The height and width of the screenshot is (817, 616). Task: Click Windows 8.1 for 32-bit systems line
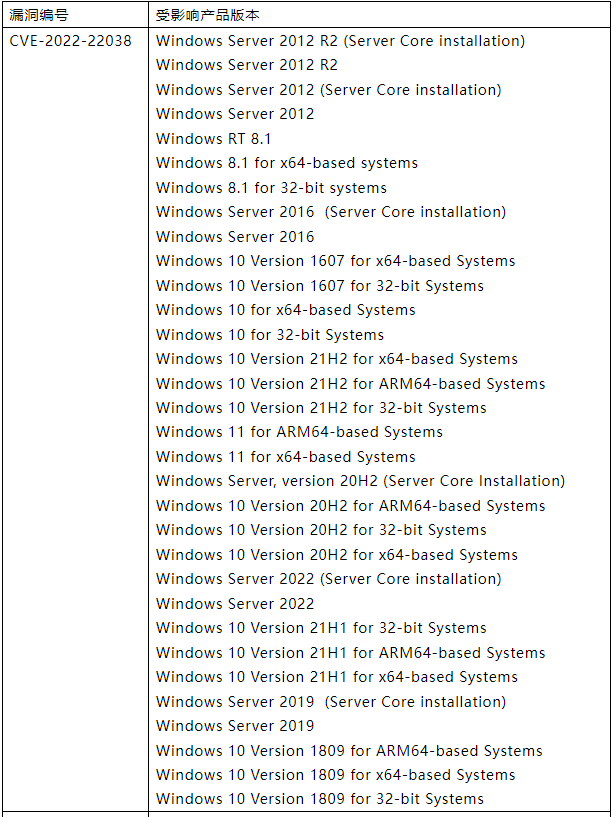(x=272, y=188)
